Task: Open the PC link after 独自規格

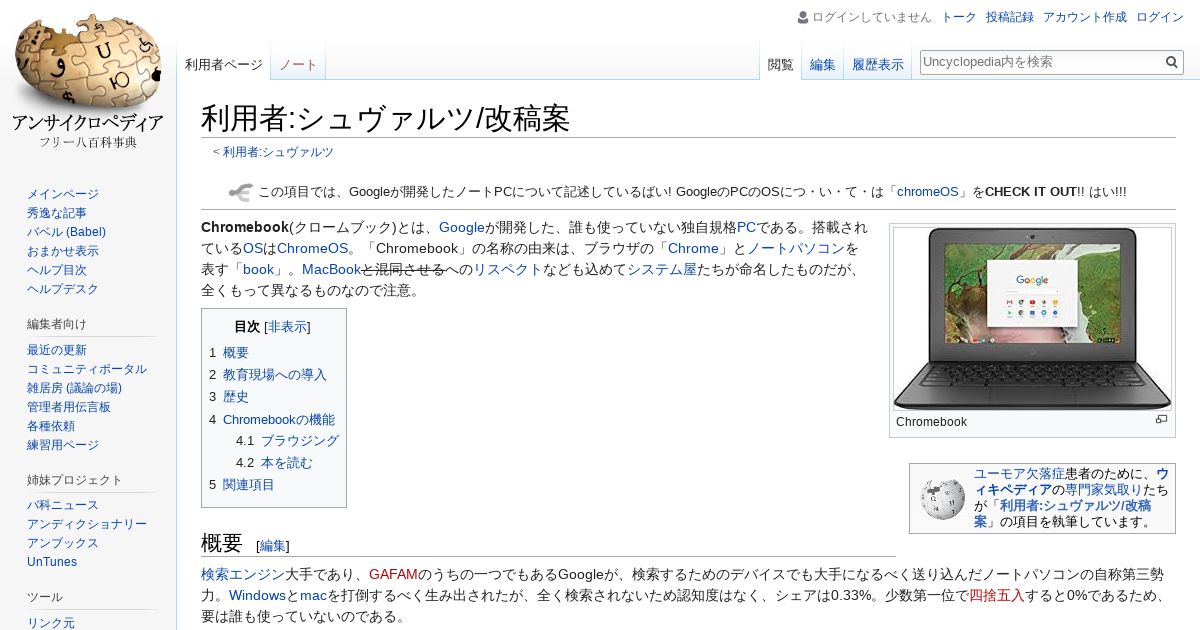Action: 746,227
